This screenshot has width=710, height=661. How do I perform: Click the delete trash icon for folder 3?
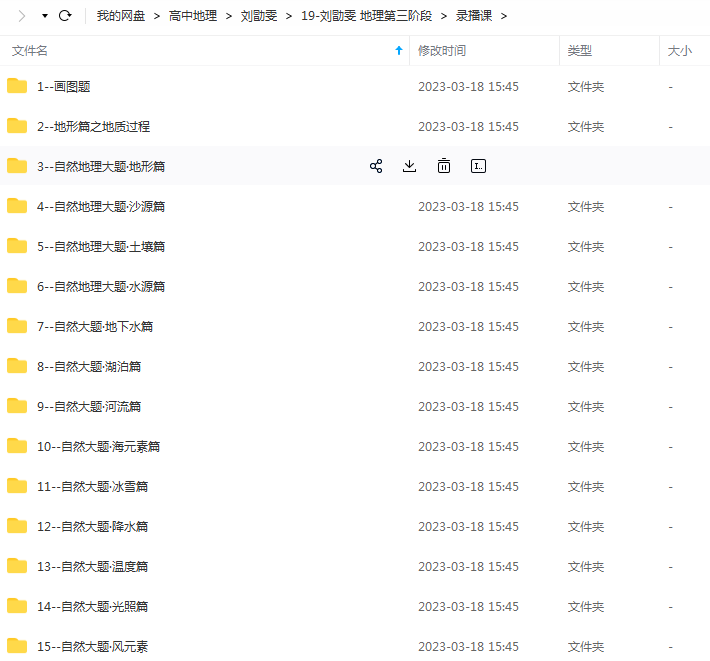click(443, 166)
